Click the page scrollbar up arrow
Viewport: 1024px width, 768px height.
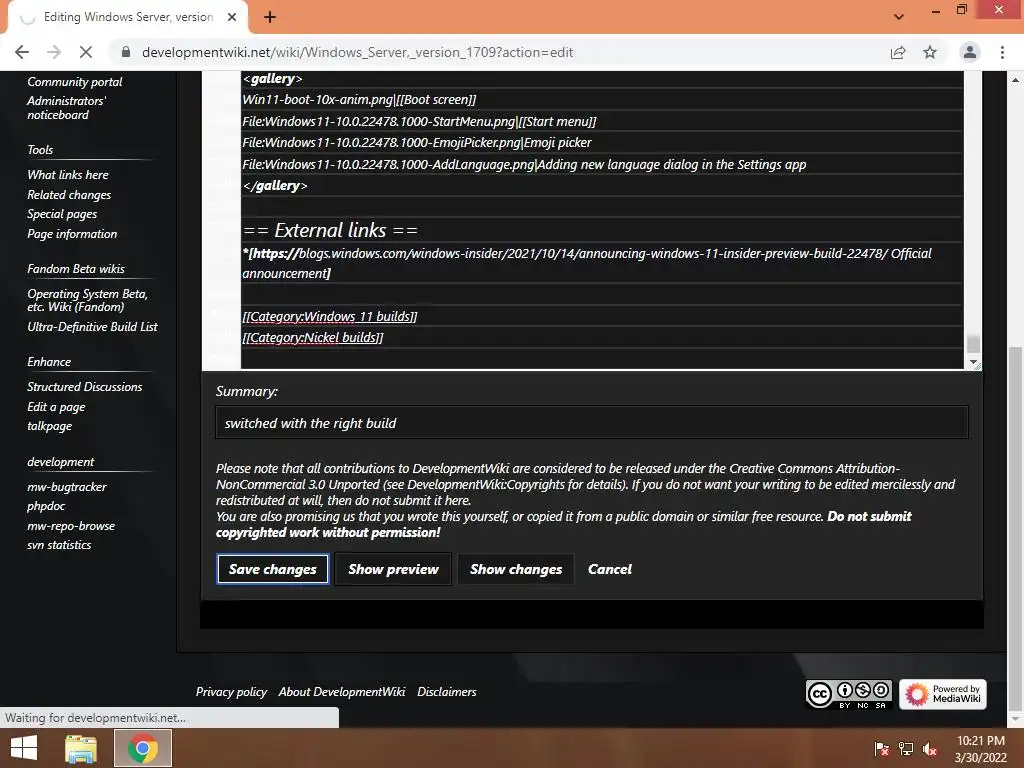click(x=1015, y=80)
